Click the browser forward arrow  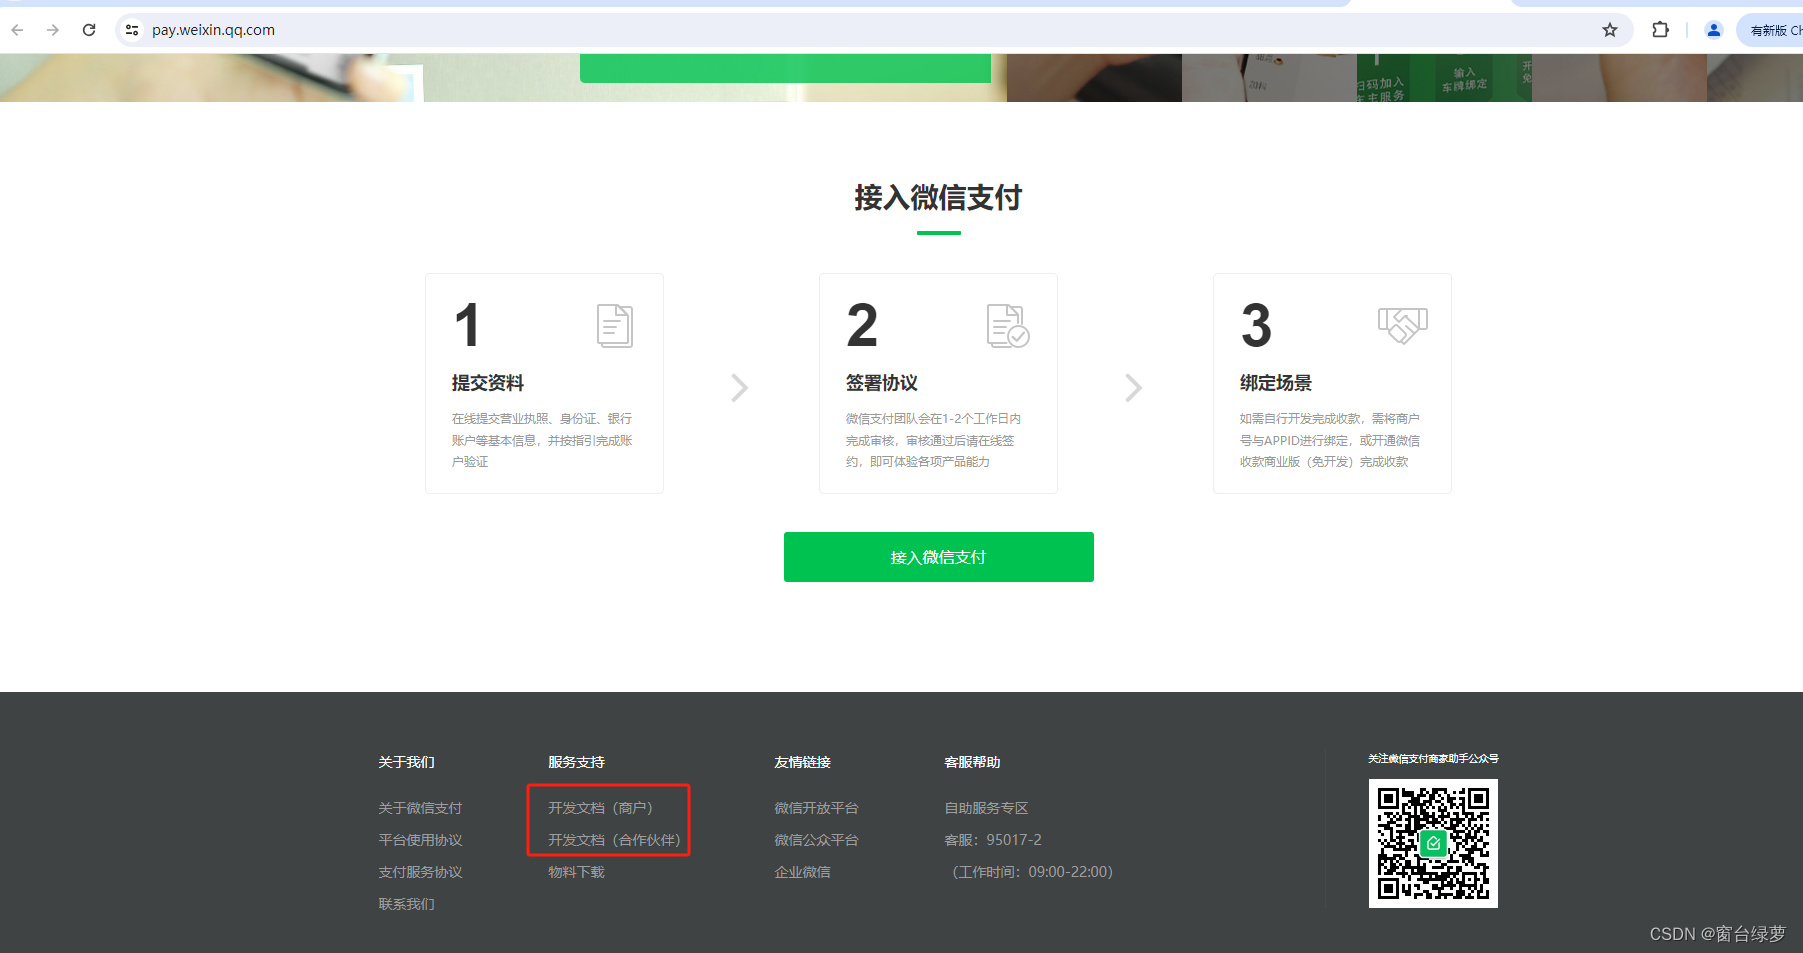click(x=53, y=30)
